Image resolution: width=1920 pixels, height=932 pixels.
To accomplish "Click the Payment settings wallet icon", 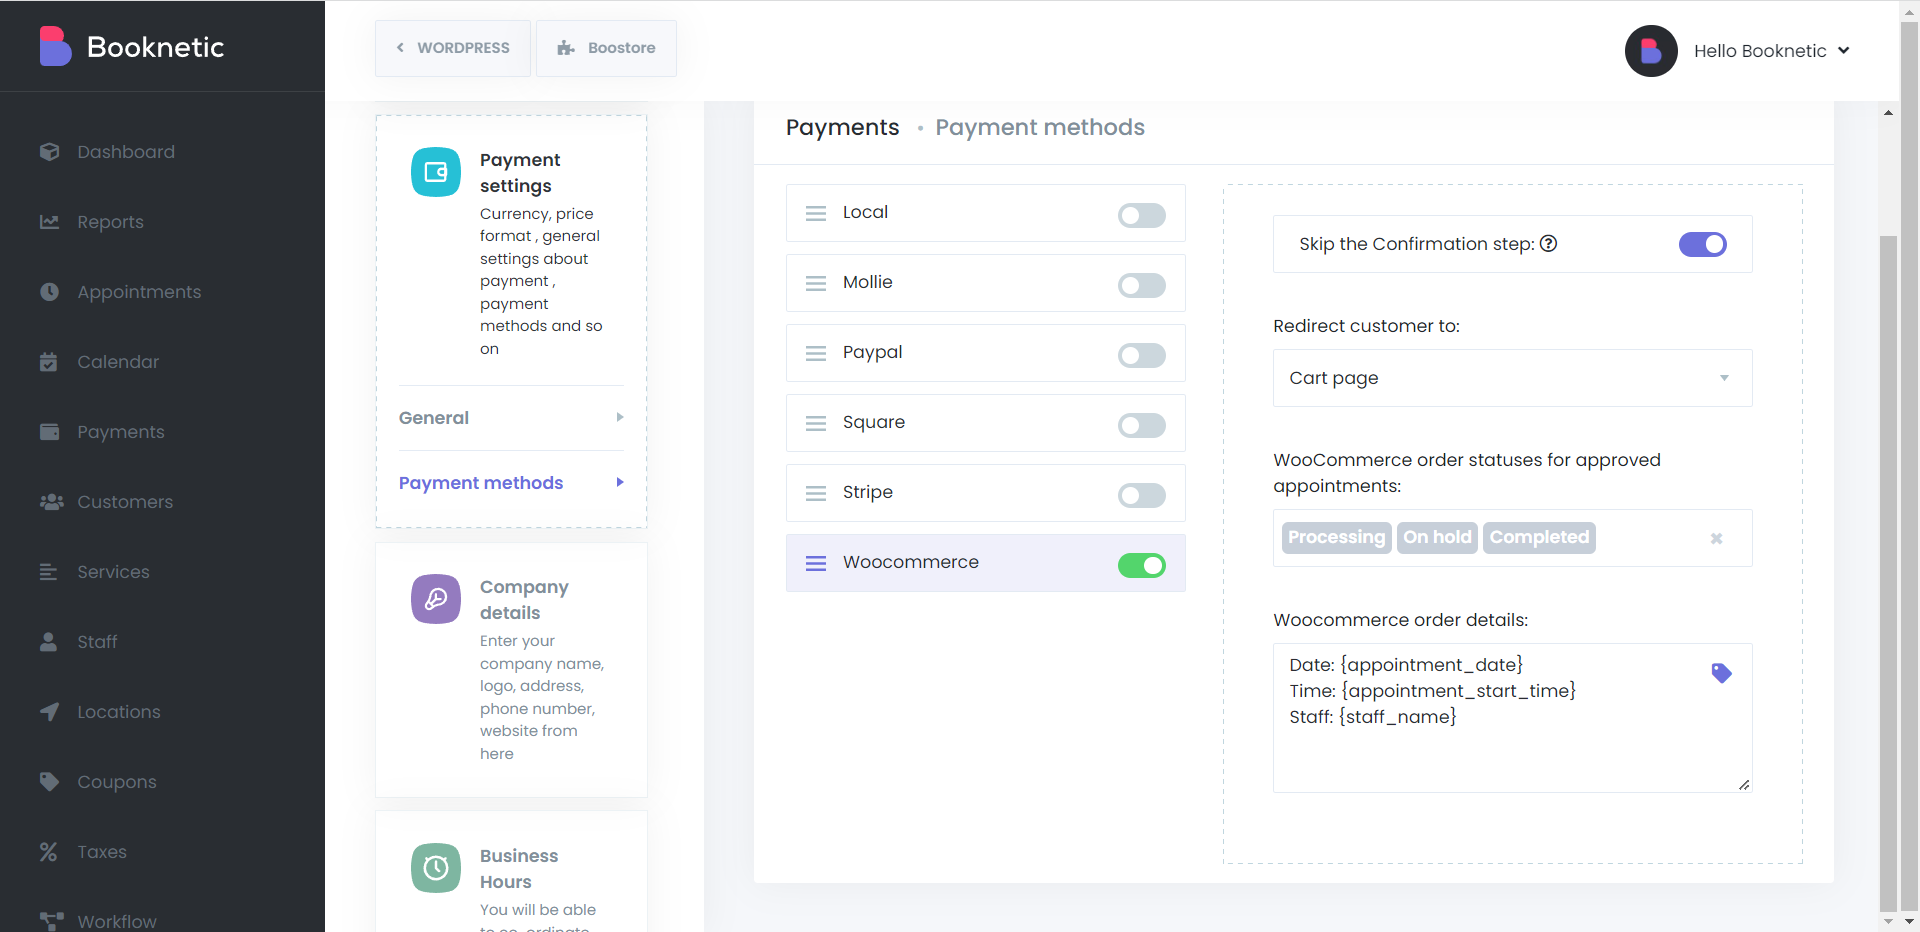I will [436, 172].
